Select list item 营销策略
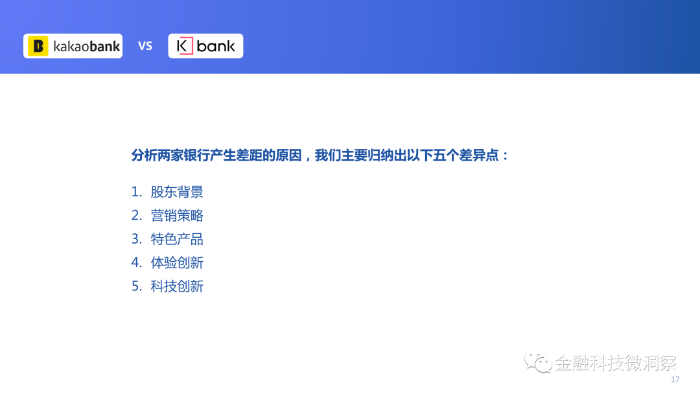This screenshot has height=394, width=700. [177, 216]
